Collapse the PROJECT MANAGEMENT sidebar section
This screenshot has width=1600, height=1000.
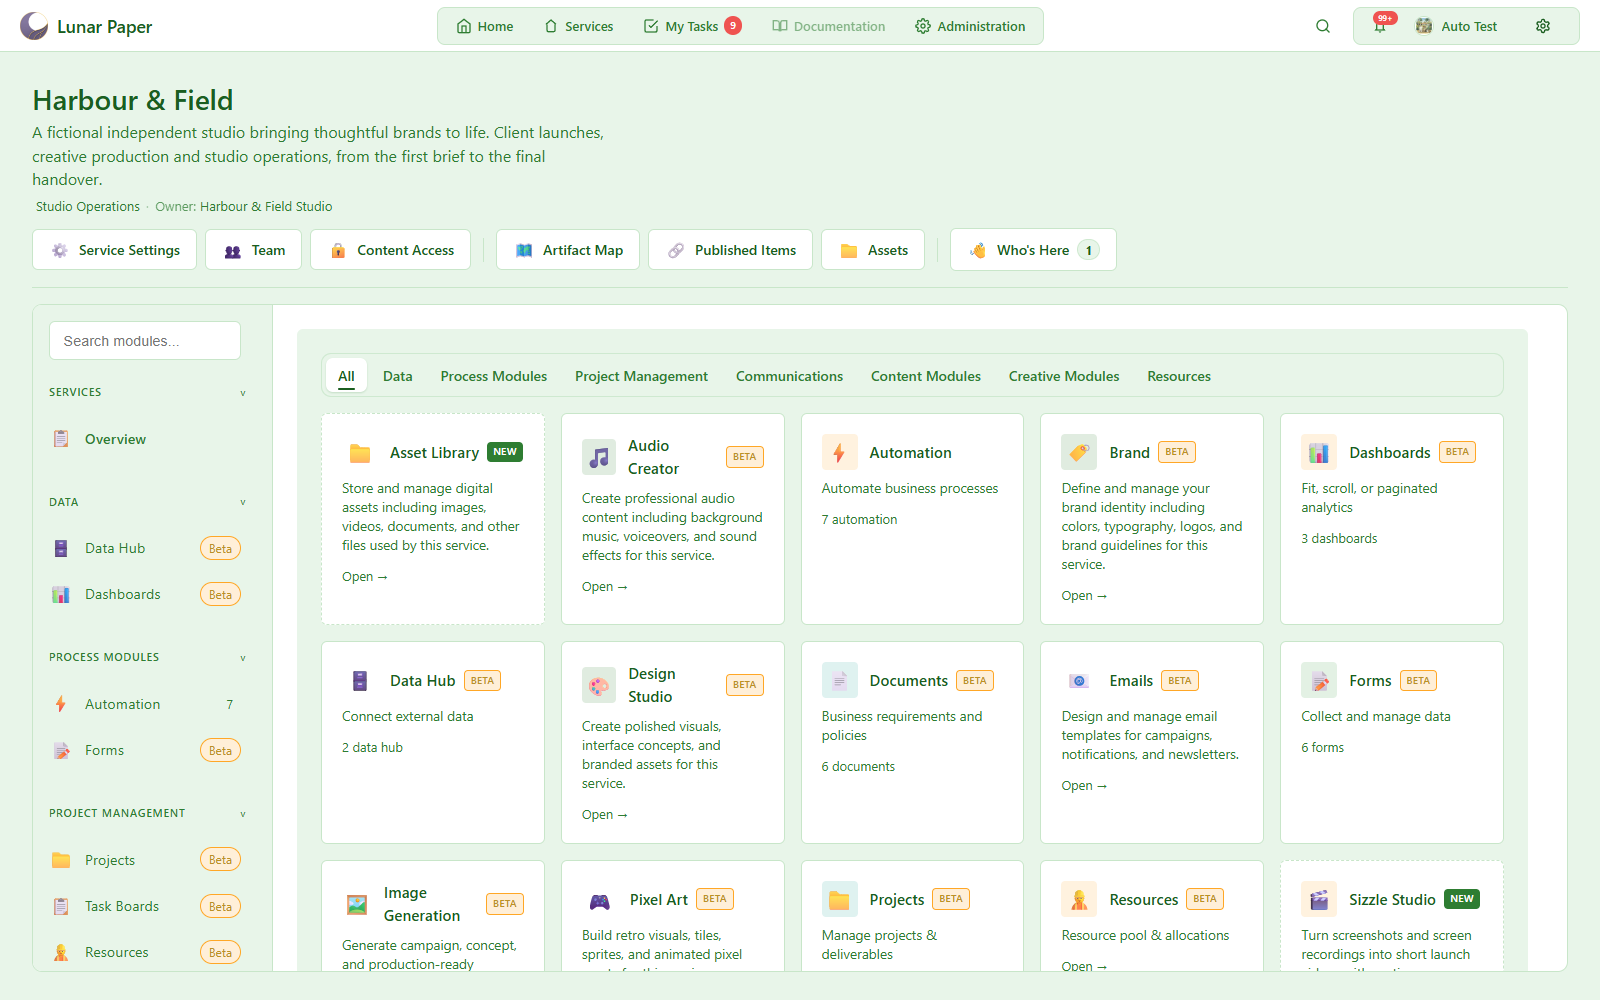(x=243, y=814)
